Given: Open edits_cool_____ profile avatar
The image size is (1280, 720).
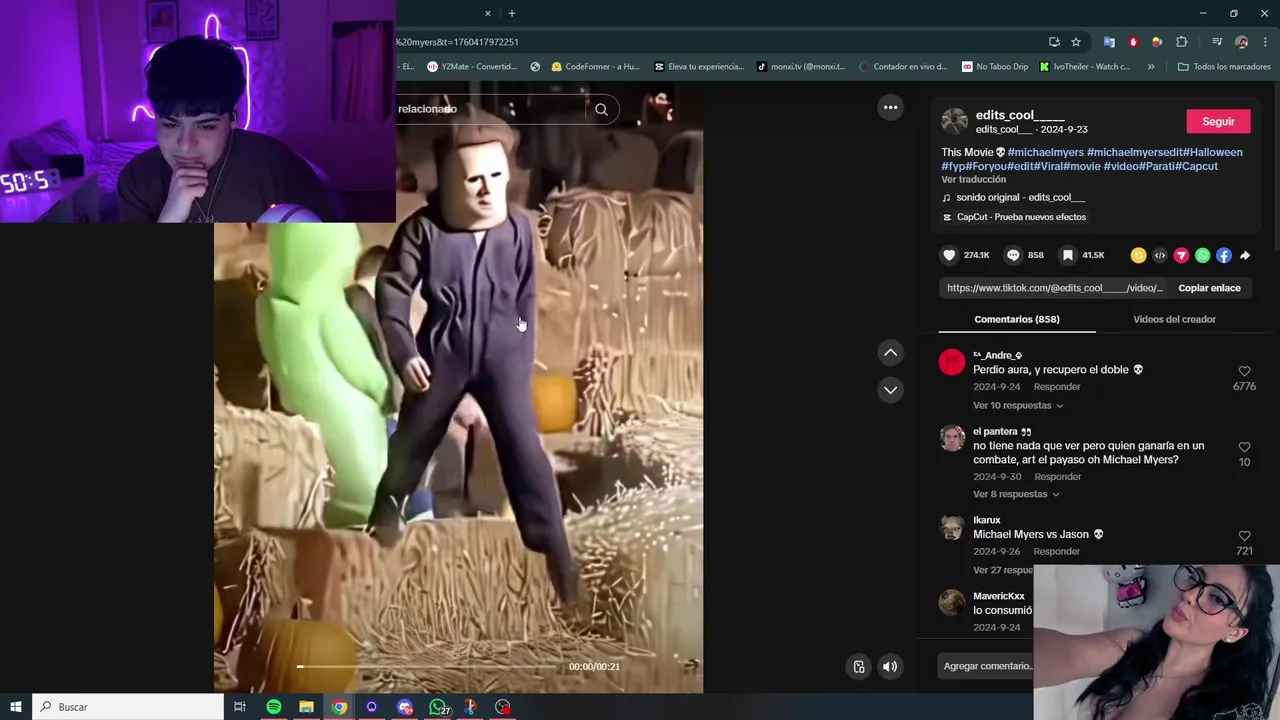Looking at the screenshot, I should tap(955, 121).
